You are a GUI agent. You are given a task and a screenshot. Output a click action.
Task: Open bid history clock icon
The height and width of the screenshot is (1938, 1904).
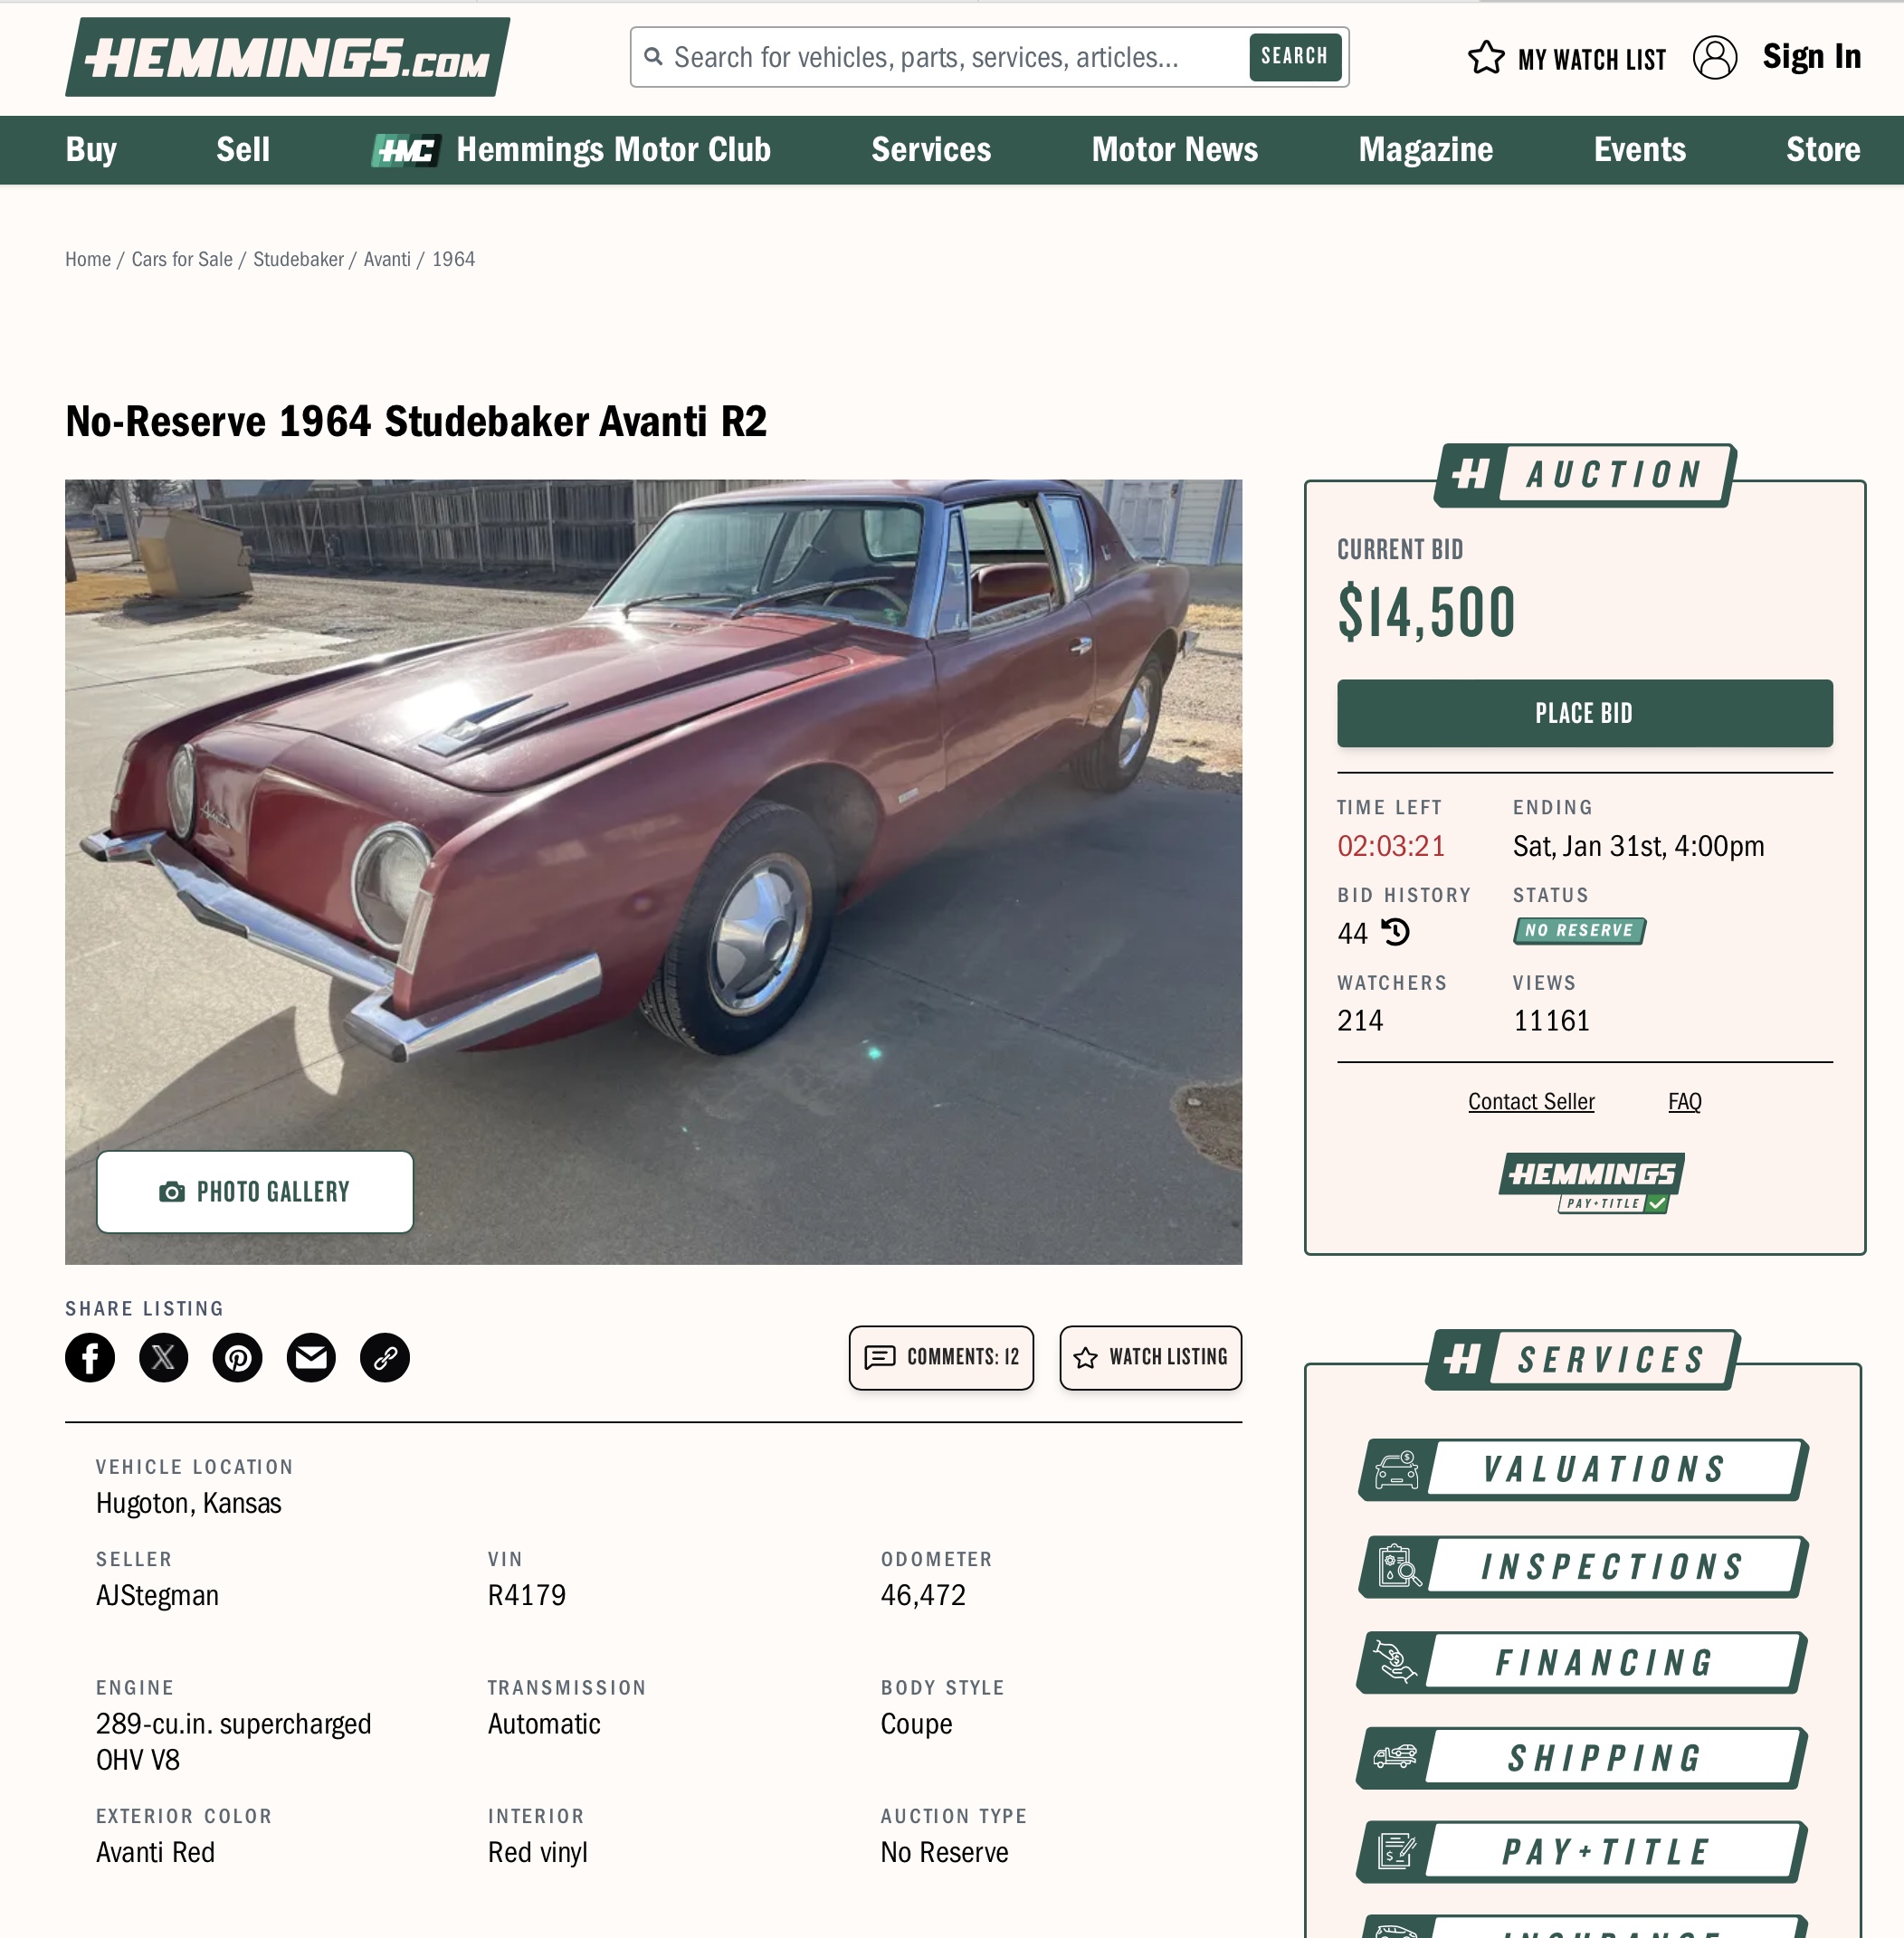coord(1396,932)
